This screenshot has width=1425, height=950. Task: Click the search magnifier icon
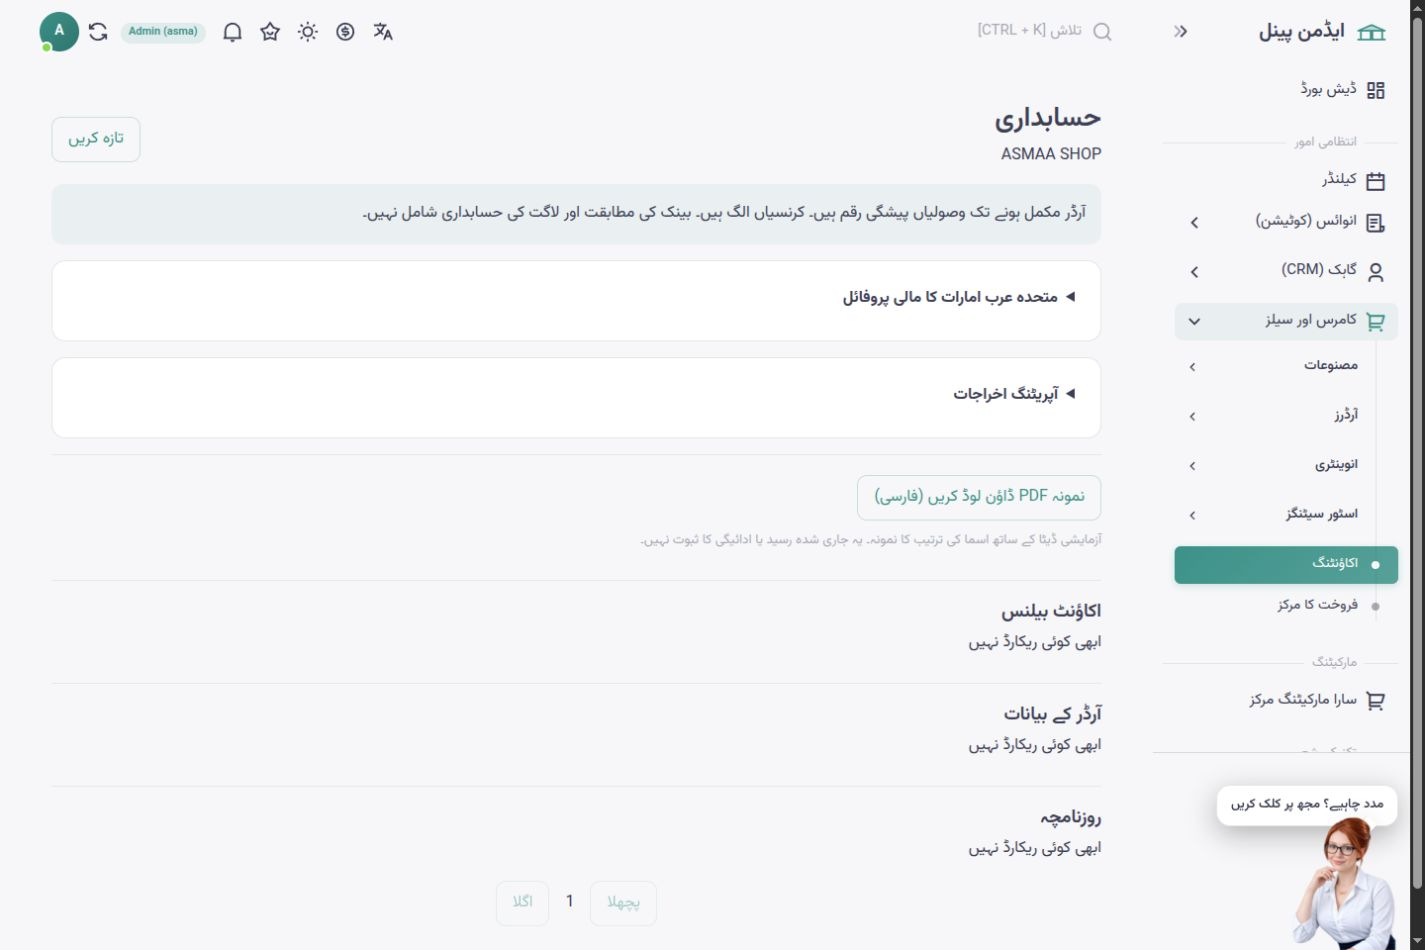coord(1102,32)
